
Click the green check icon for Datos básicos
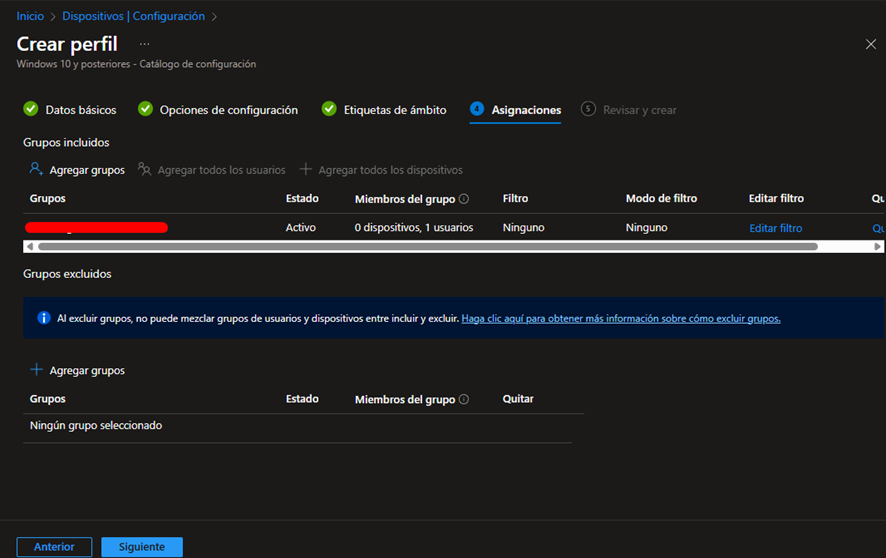point(30,109)
